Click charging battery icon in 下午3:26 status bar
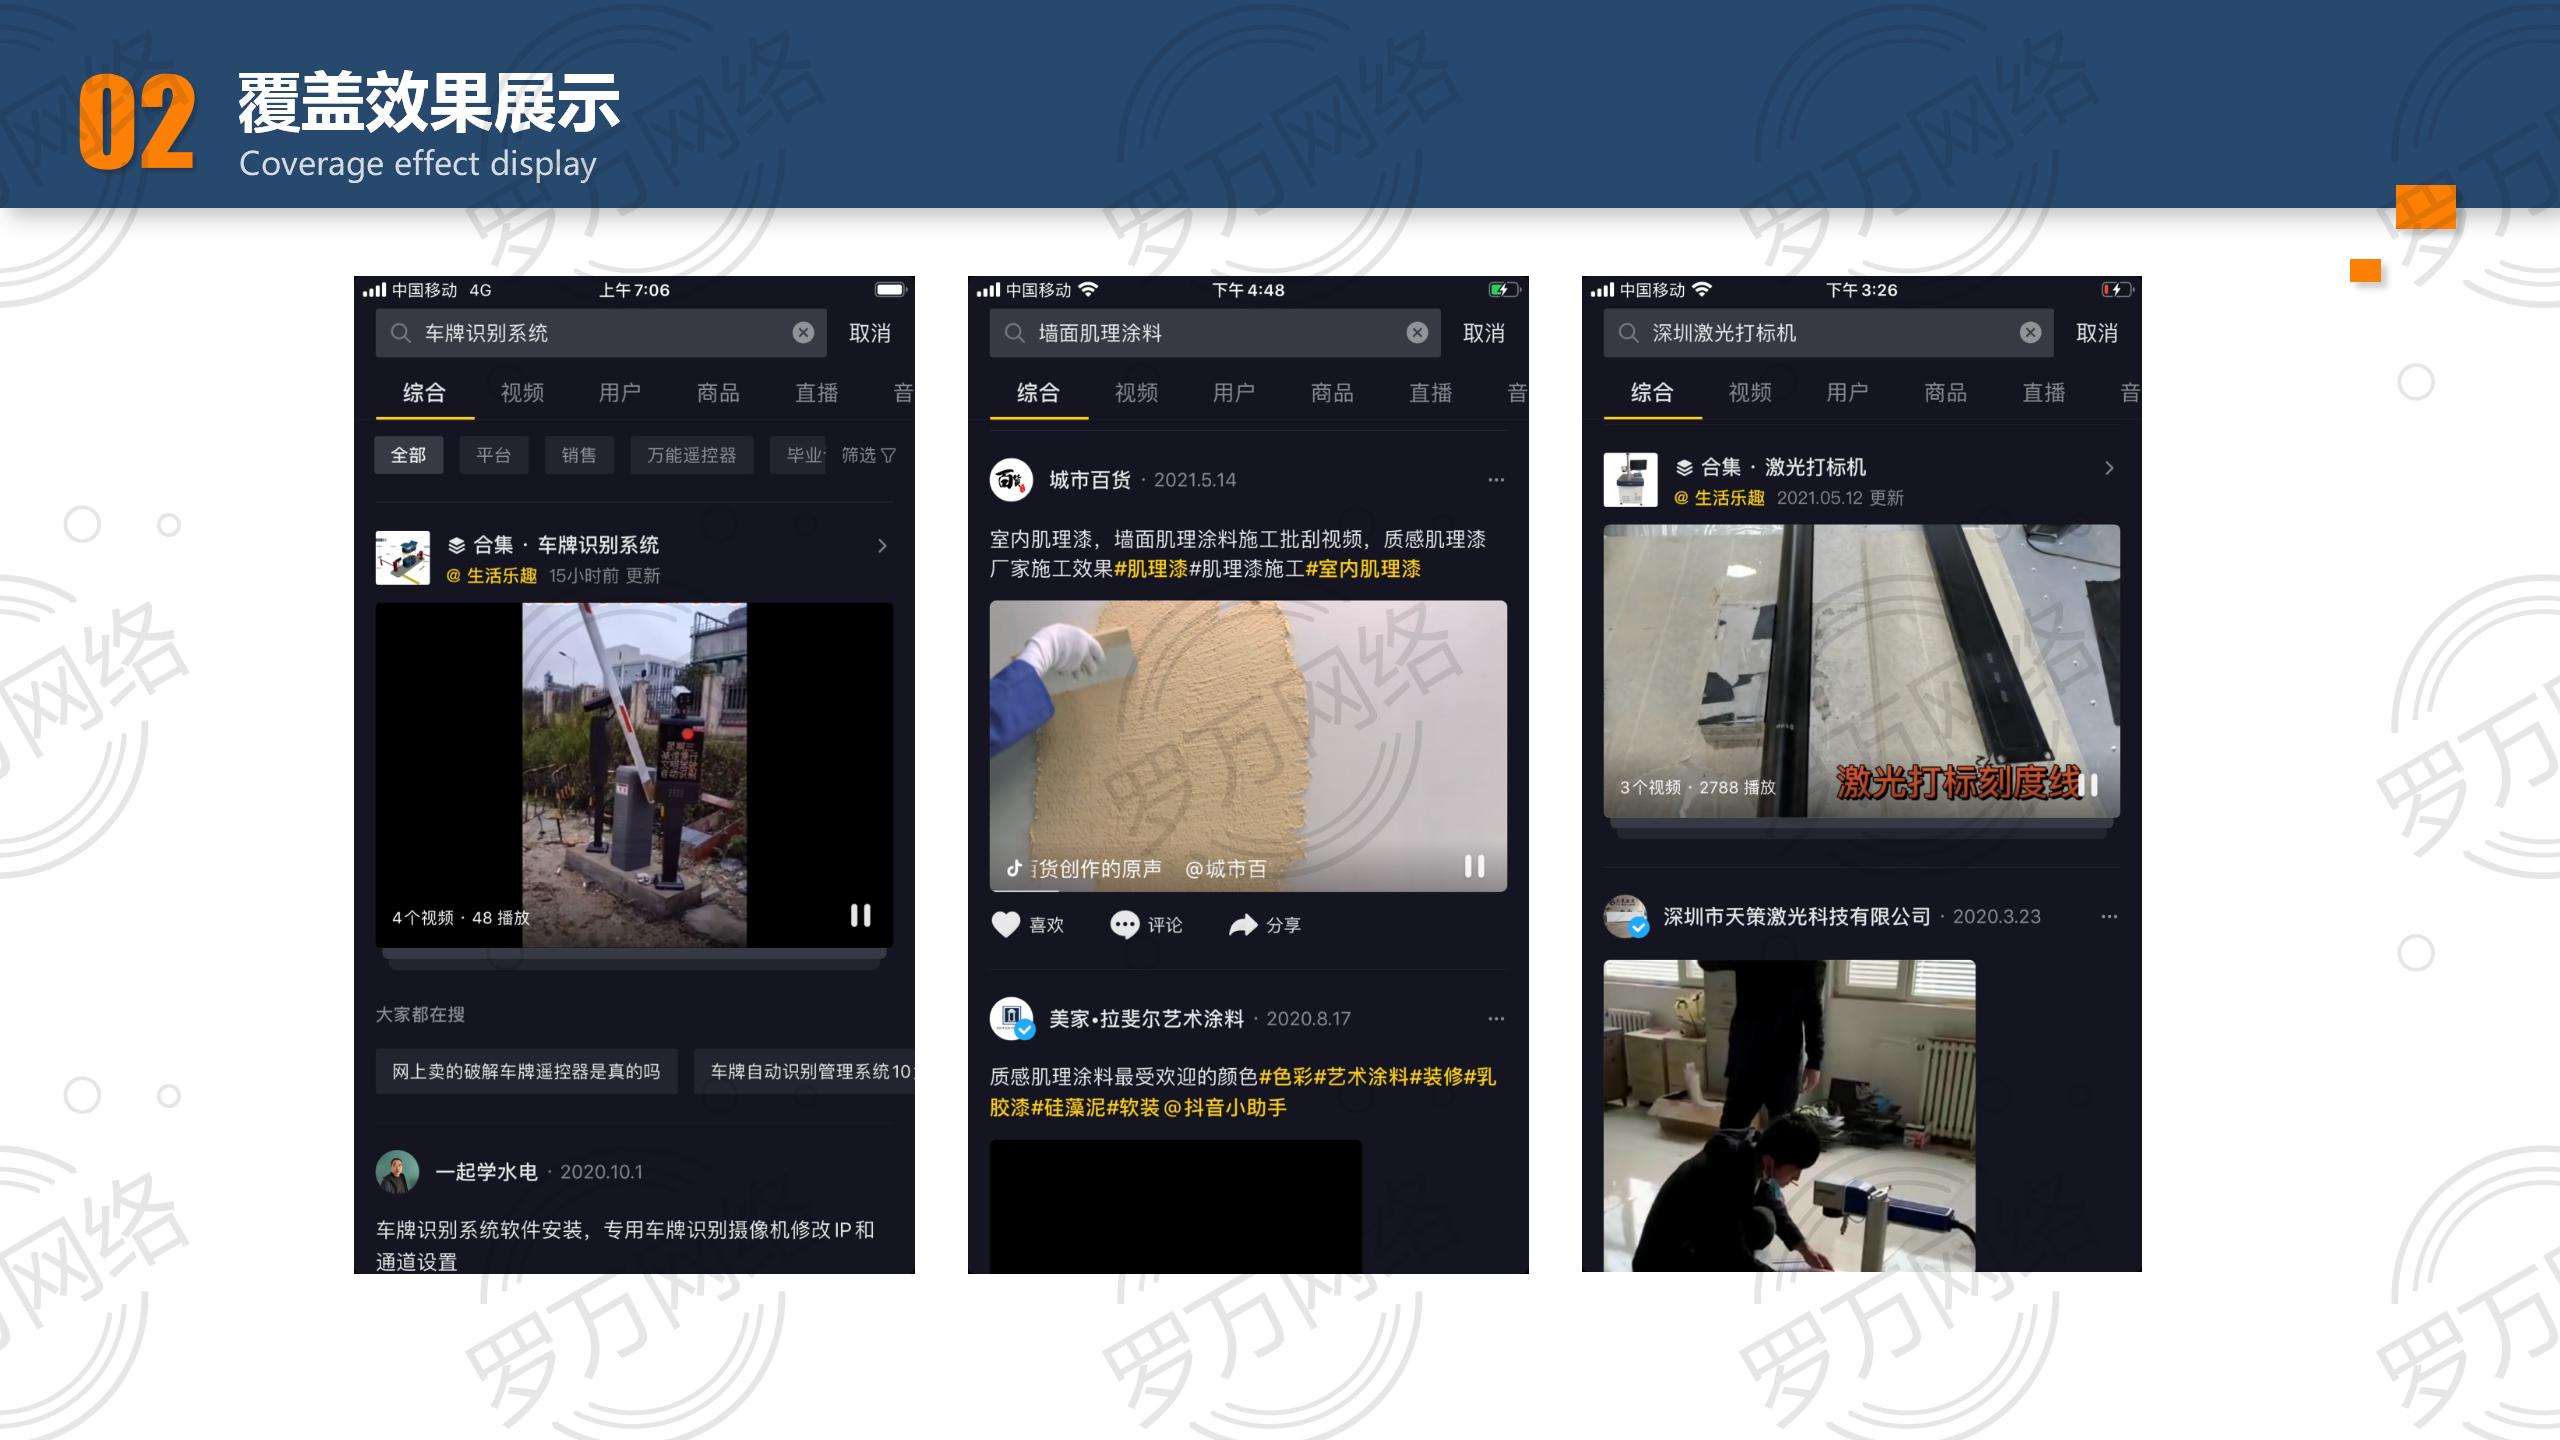This screenshot has height=1440, width=2560. 2117,290
